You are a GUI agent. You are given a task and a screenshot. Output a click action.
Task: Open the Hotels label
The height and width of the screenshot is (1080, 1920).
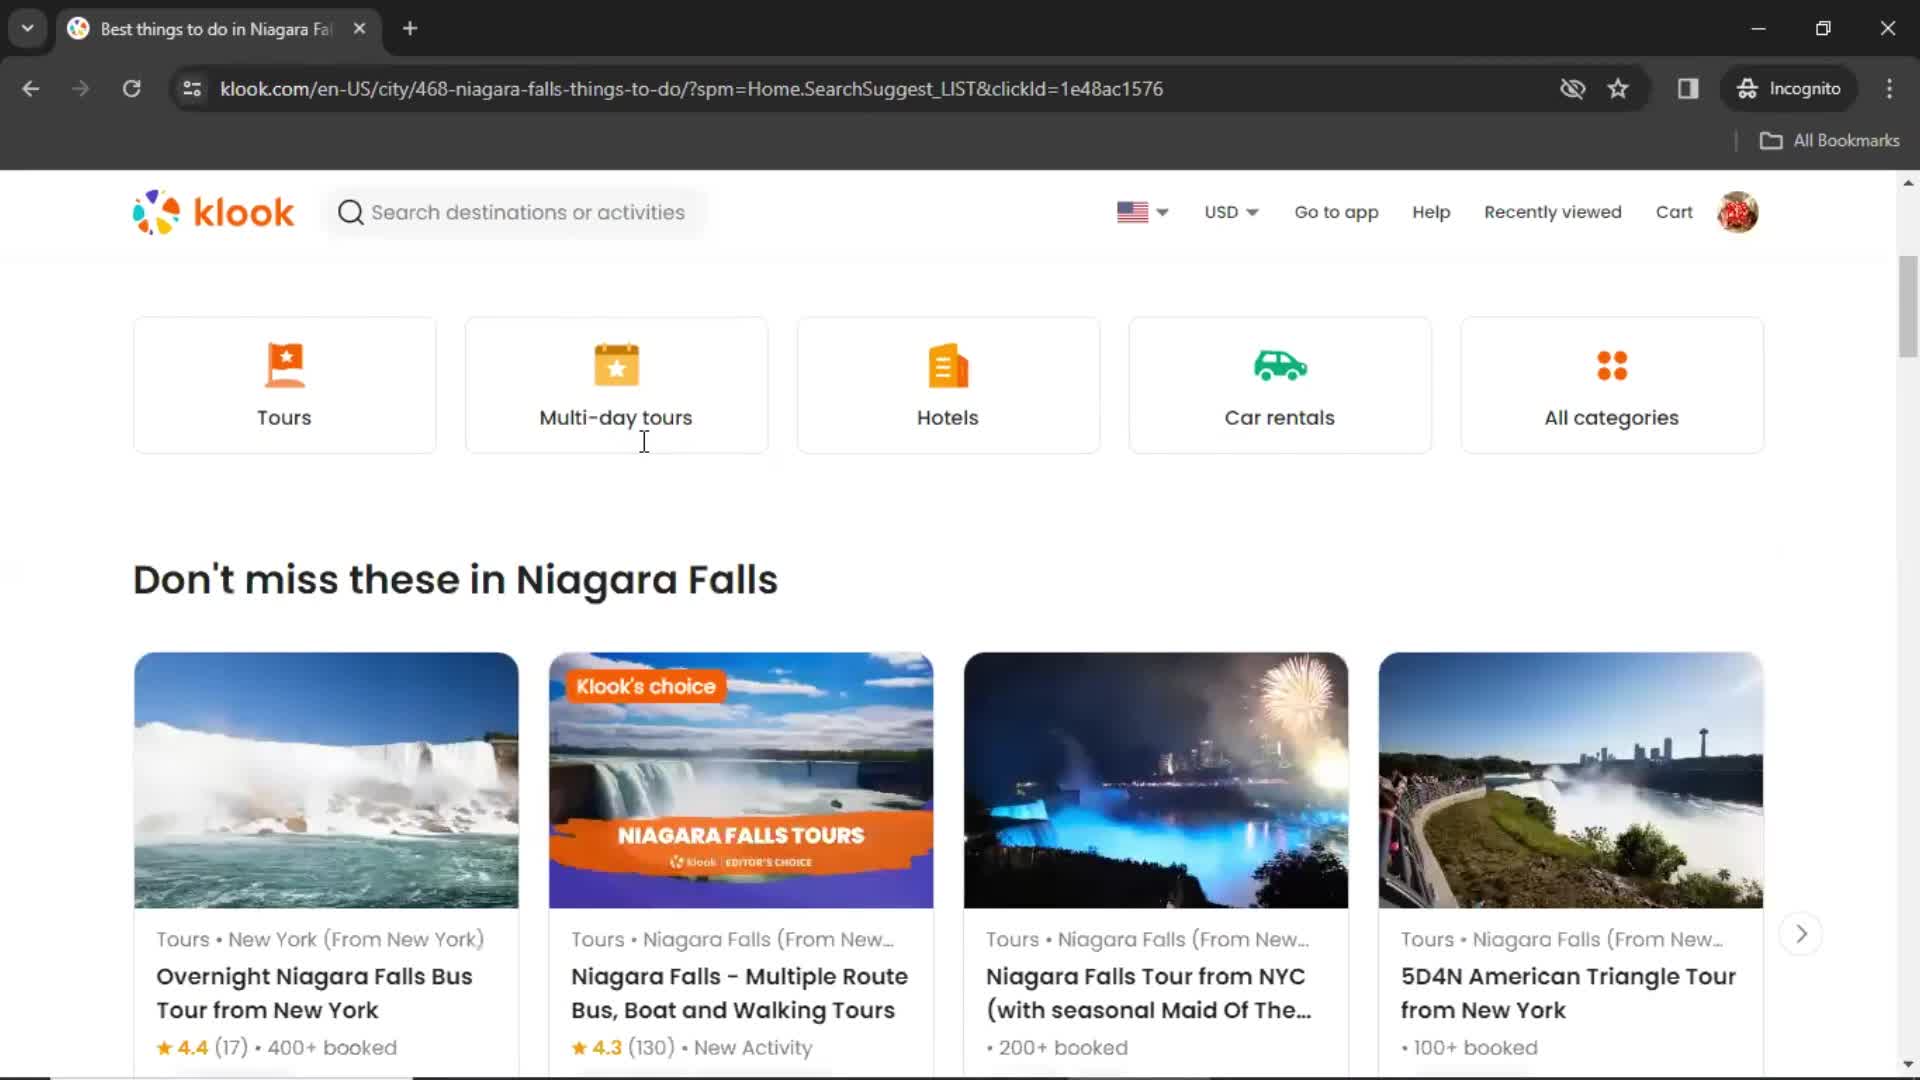(948, 418)
